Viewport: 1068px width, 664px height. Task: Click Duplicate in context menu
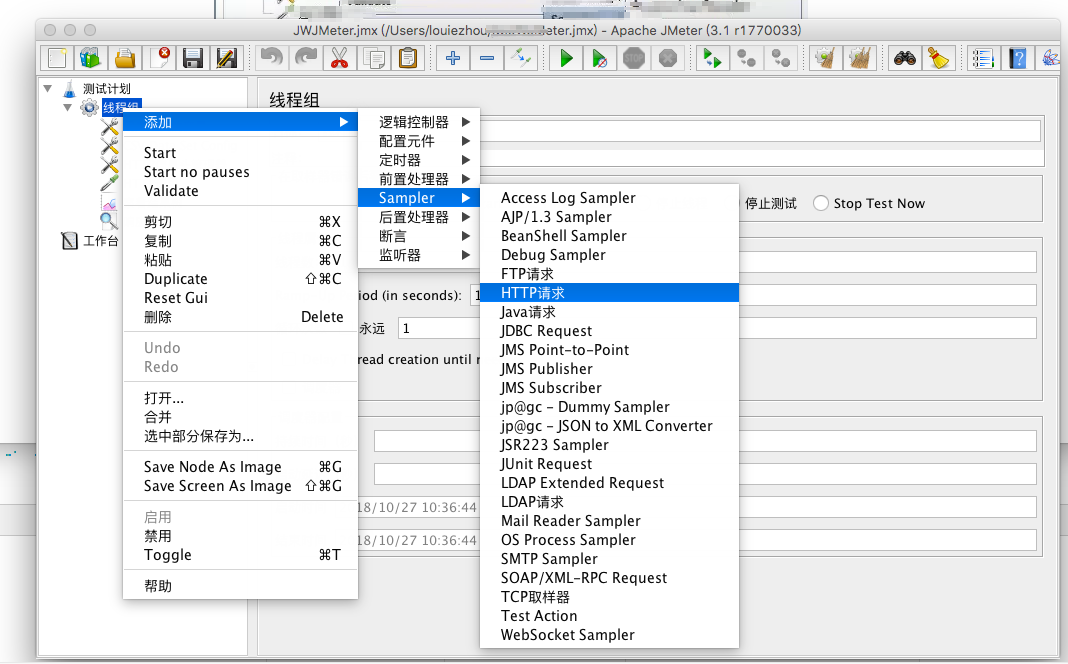coord(240,279)
